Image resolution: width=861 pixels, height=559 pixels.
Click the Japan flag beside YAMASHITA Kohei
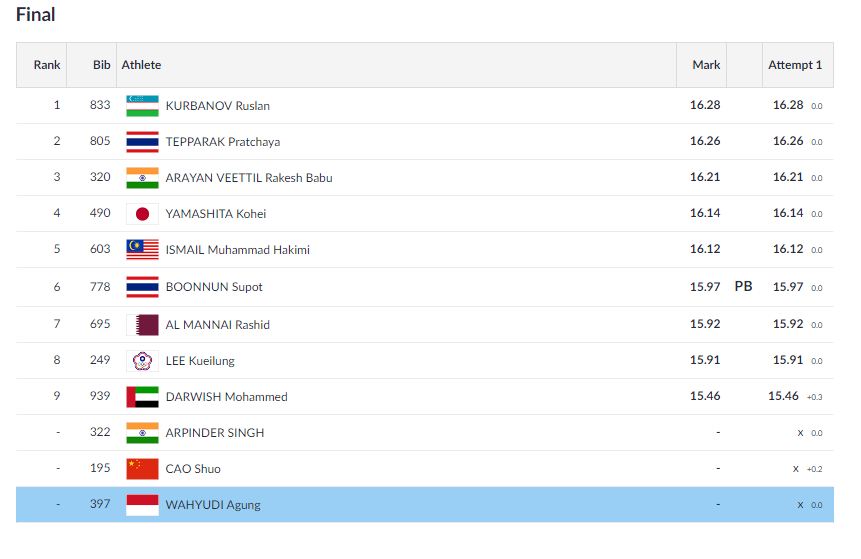point(142,214)
